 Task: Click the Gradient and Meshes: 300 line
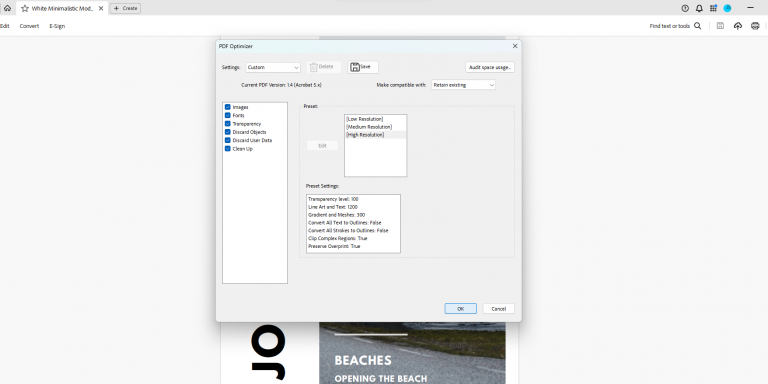pos(336,215)
